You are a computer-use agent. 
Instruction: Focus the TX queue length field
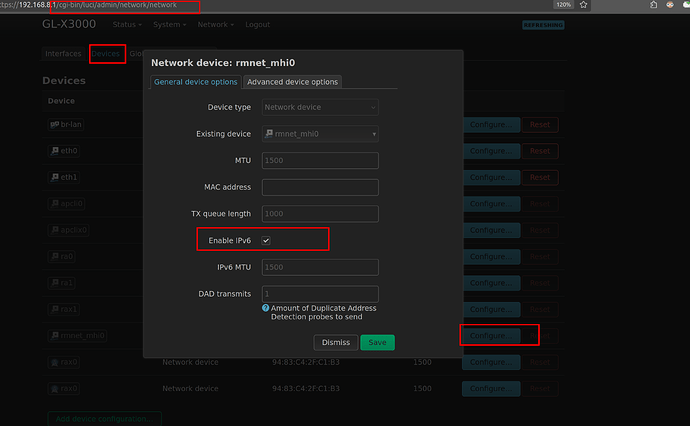[320, 214]
